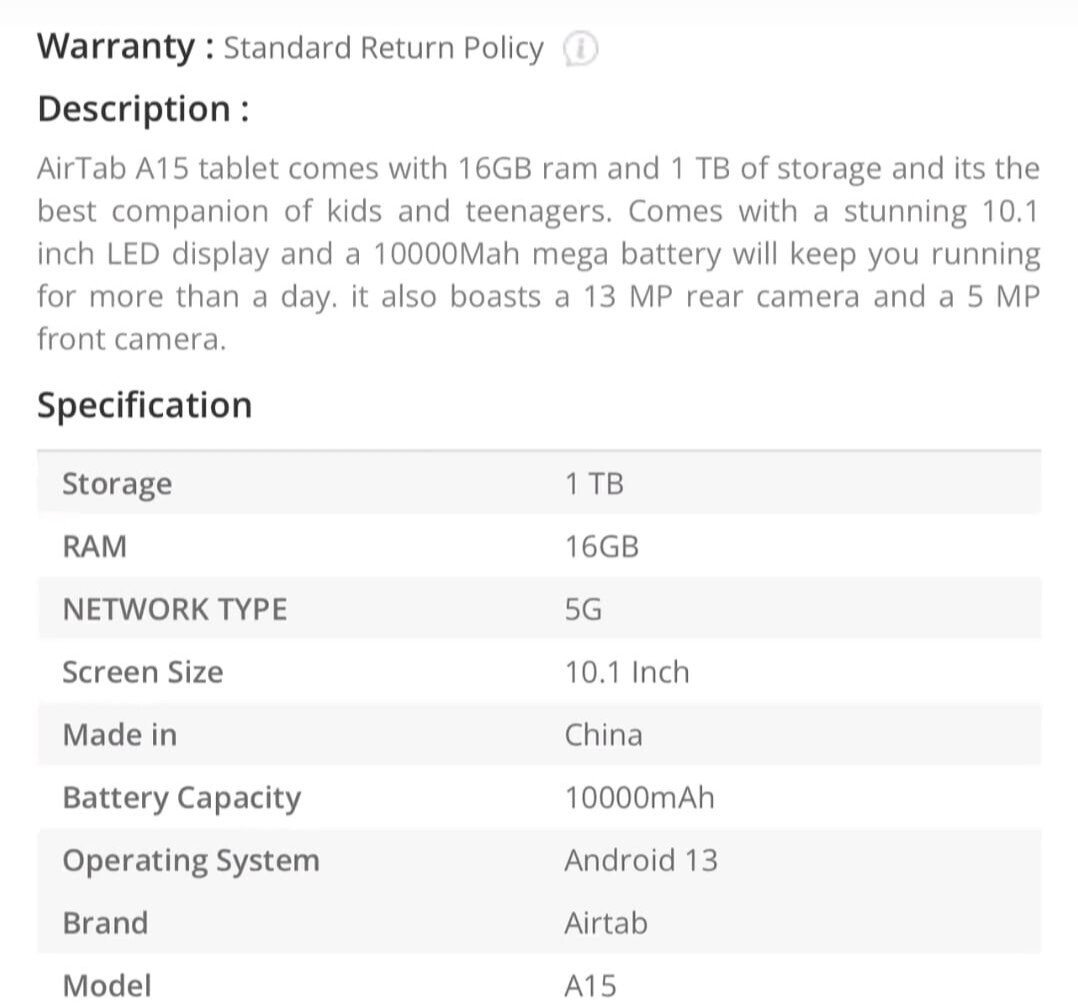Click the 5G network value
Screen dimensions: 1078x1004
coord(583,610)
